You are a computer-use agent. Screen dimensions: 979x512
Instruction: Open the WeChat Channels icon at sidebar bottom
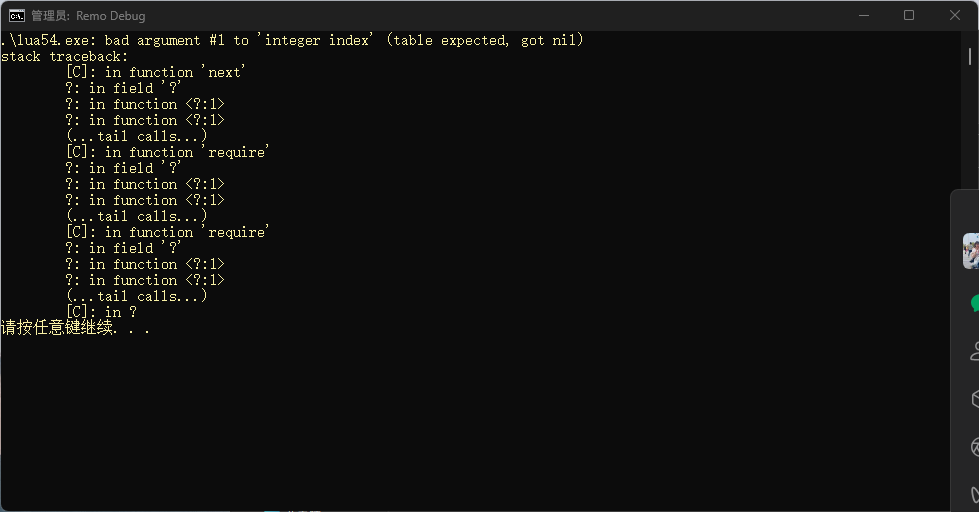click(974, 494)
